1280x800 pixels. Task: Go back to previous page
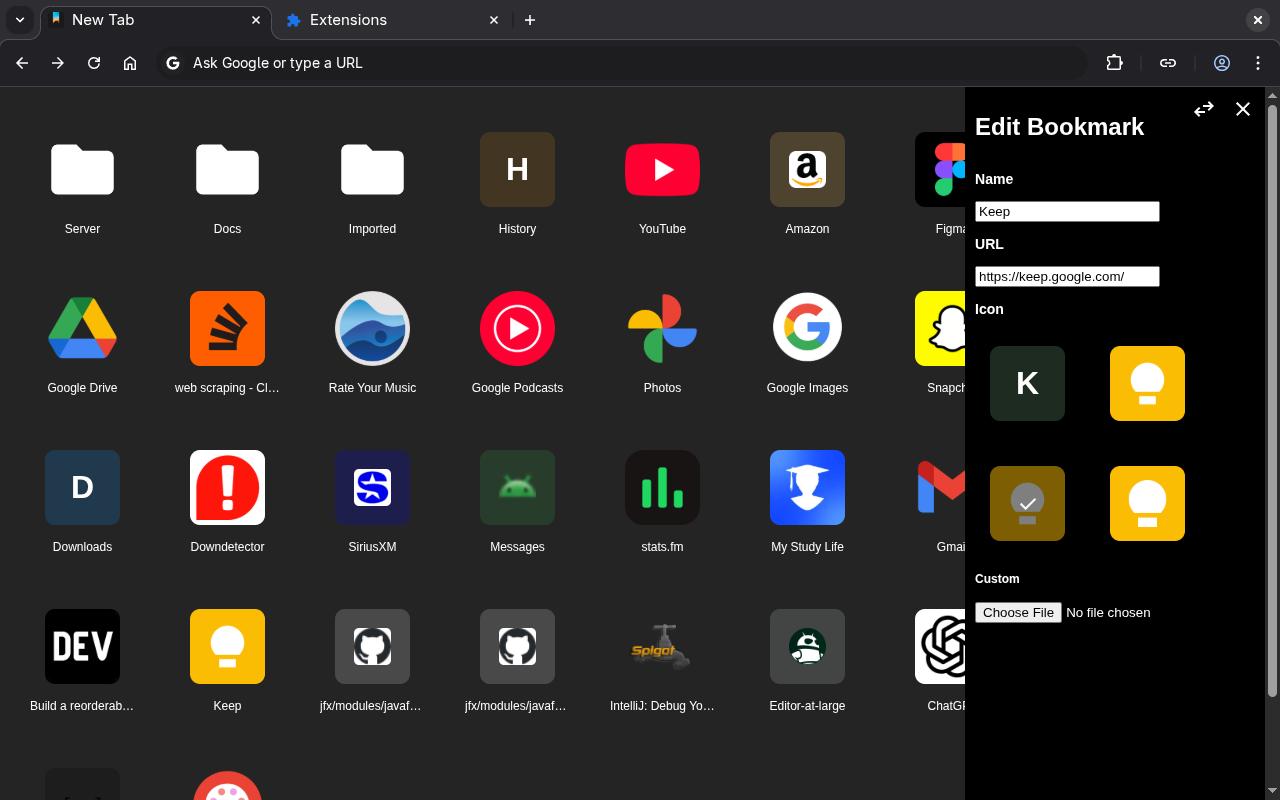pyautogui.click(x=22, y=63)
